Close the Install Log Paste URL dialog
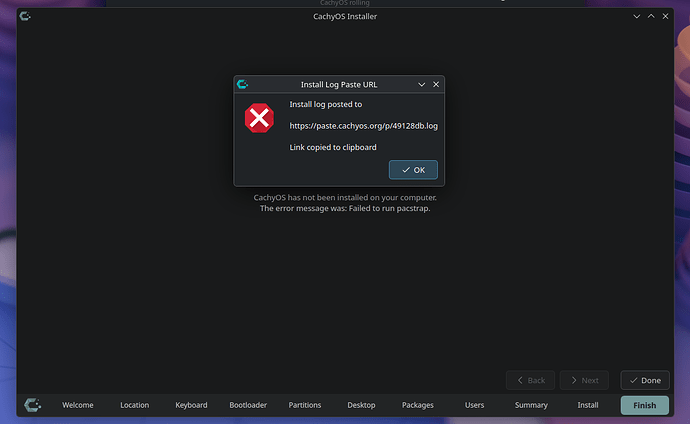 coord(436,84)
